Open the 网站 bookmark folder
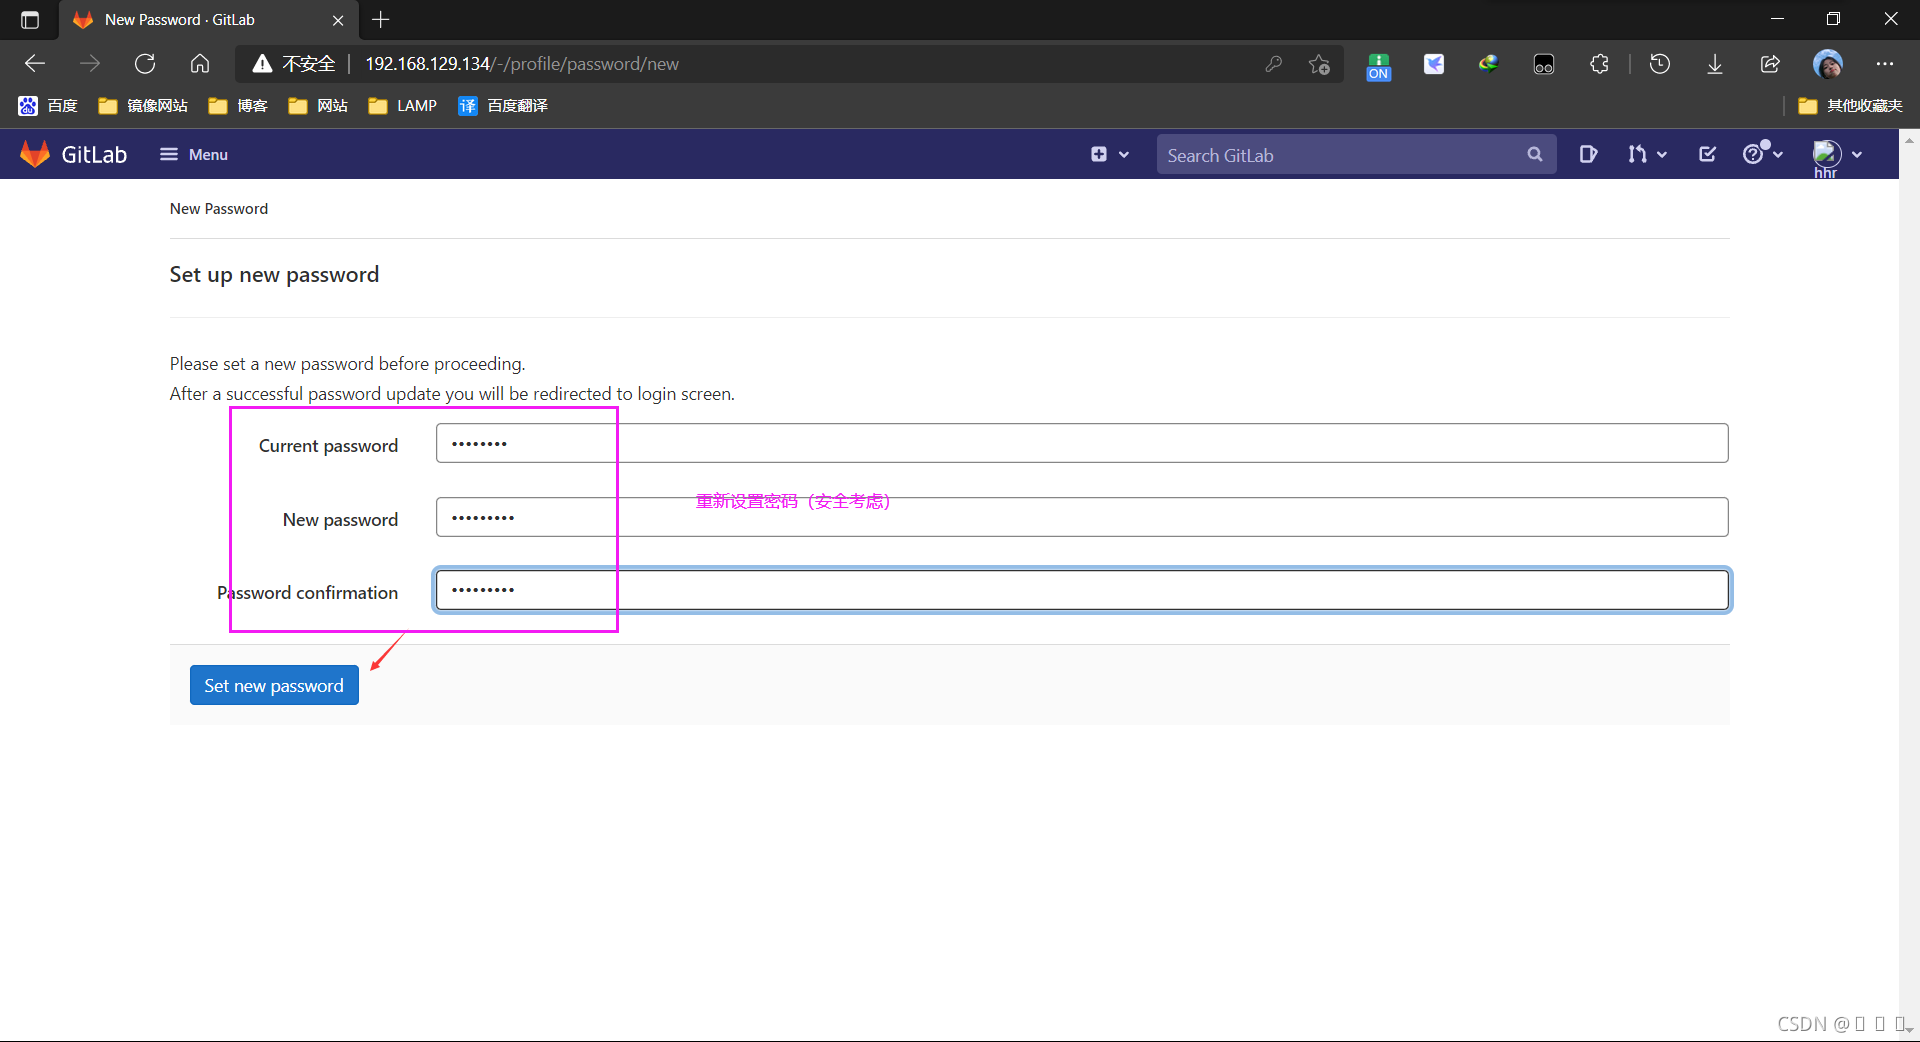 pos(318,105)
